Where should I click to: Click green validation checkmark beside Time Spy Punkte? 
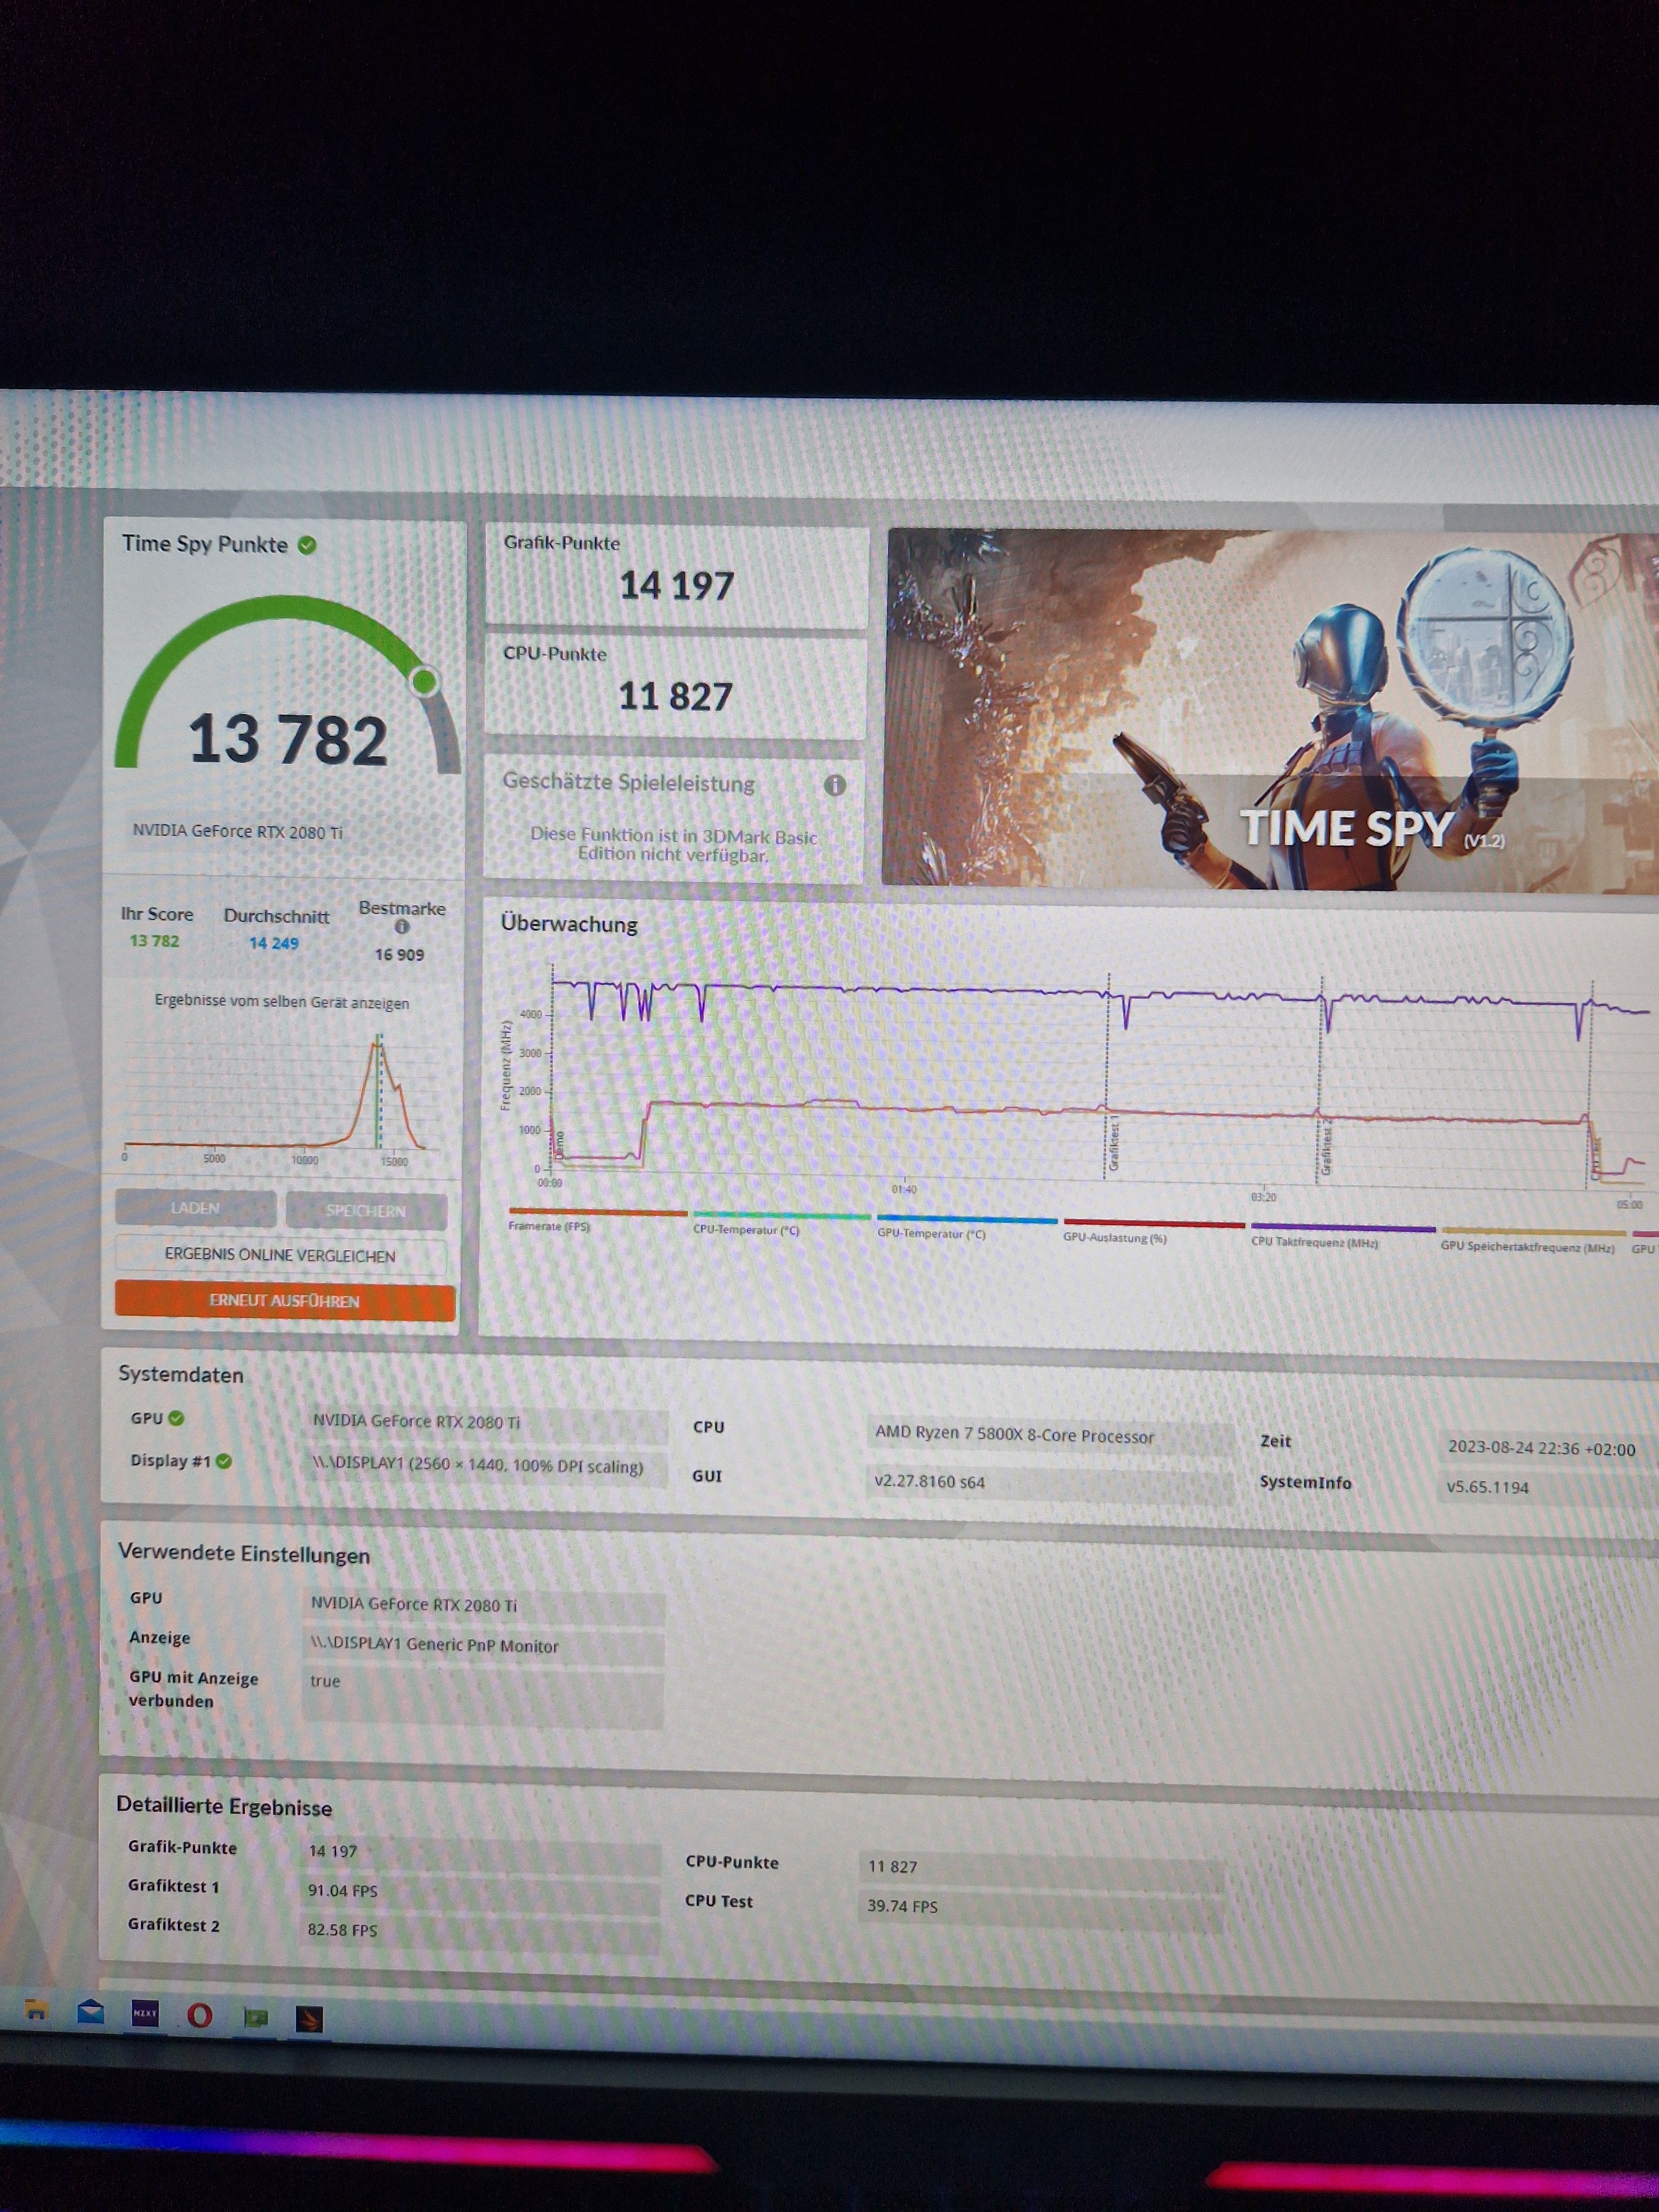tap(307, 545)
